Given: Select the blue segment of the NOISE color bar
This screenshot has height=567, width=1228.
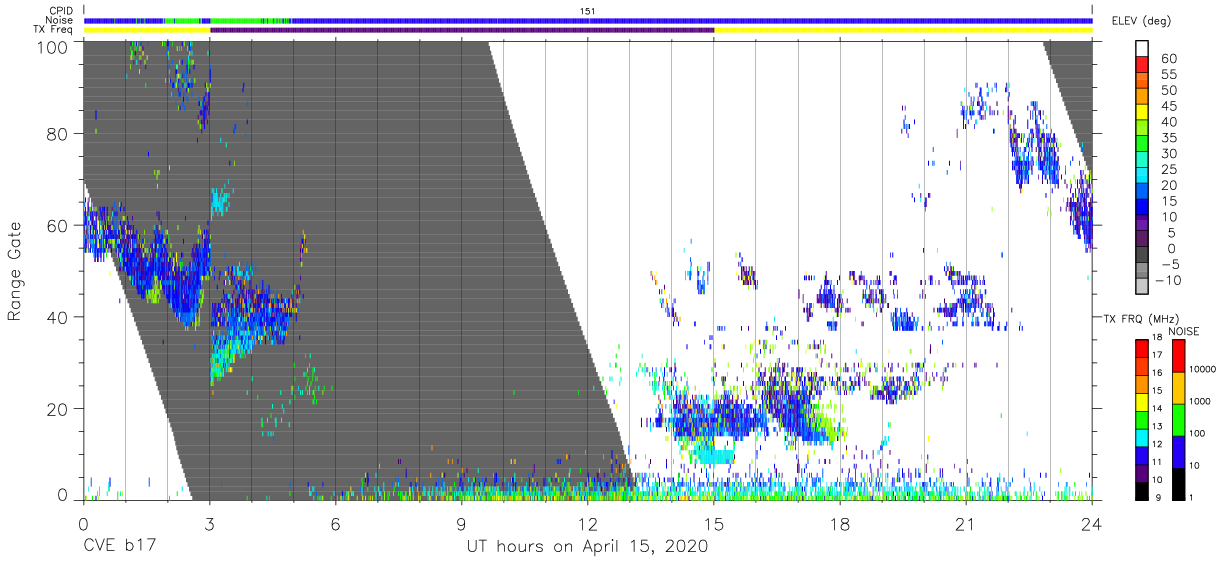Looking at the screenshot, I should coord(1177,451).
